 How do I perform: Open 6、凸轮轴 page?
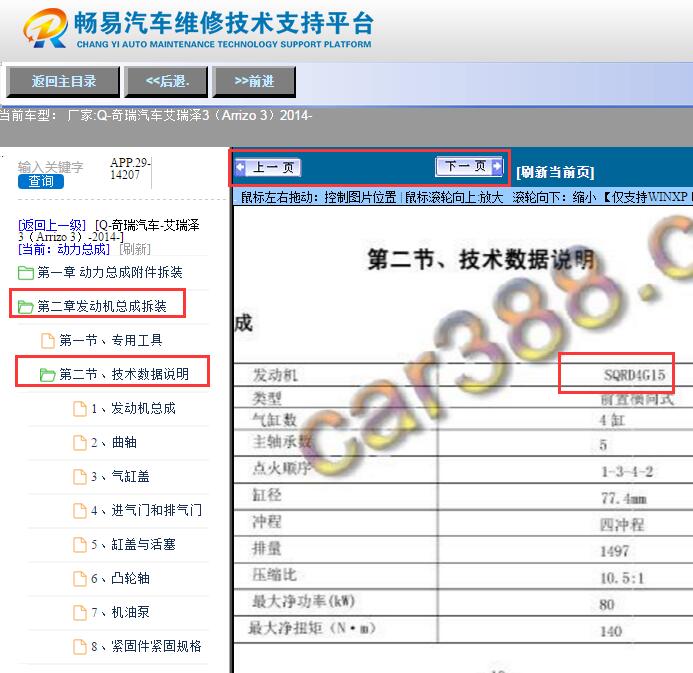pyautogui.click(x=120, y=578)
